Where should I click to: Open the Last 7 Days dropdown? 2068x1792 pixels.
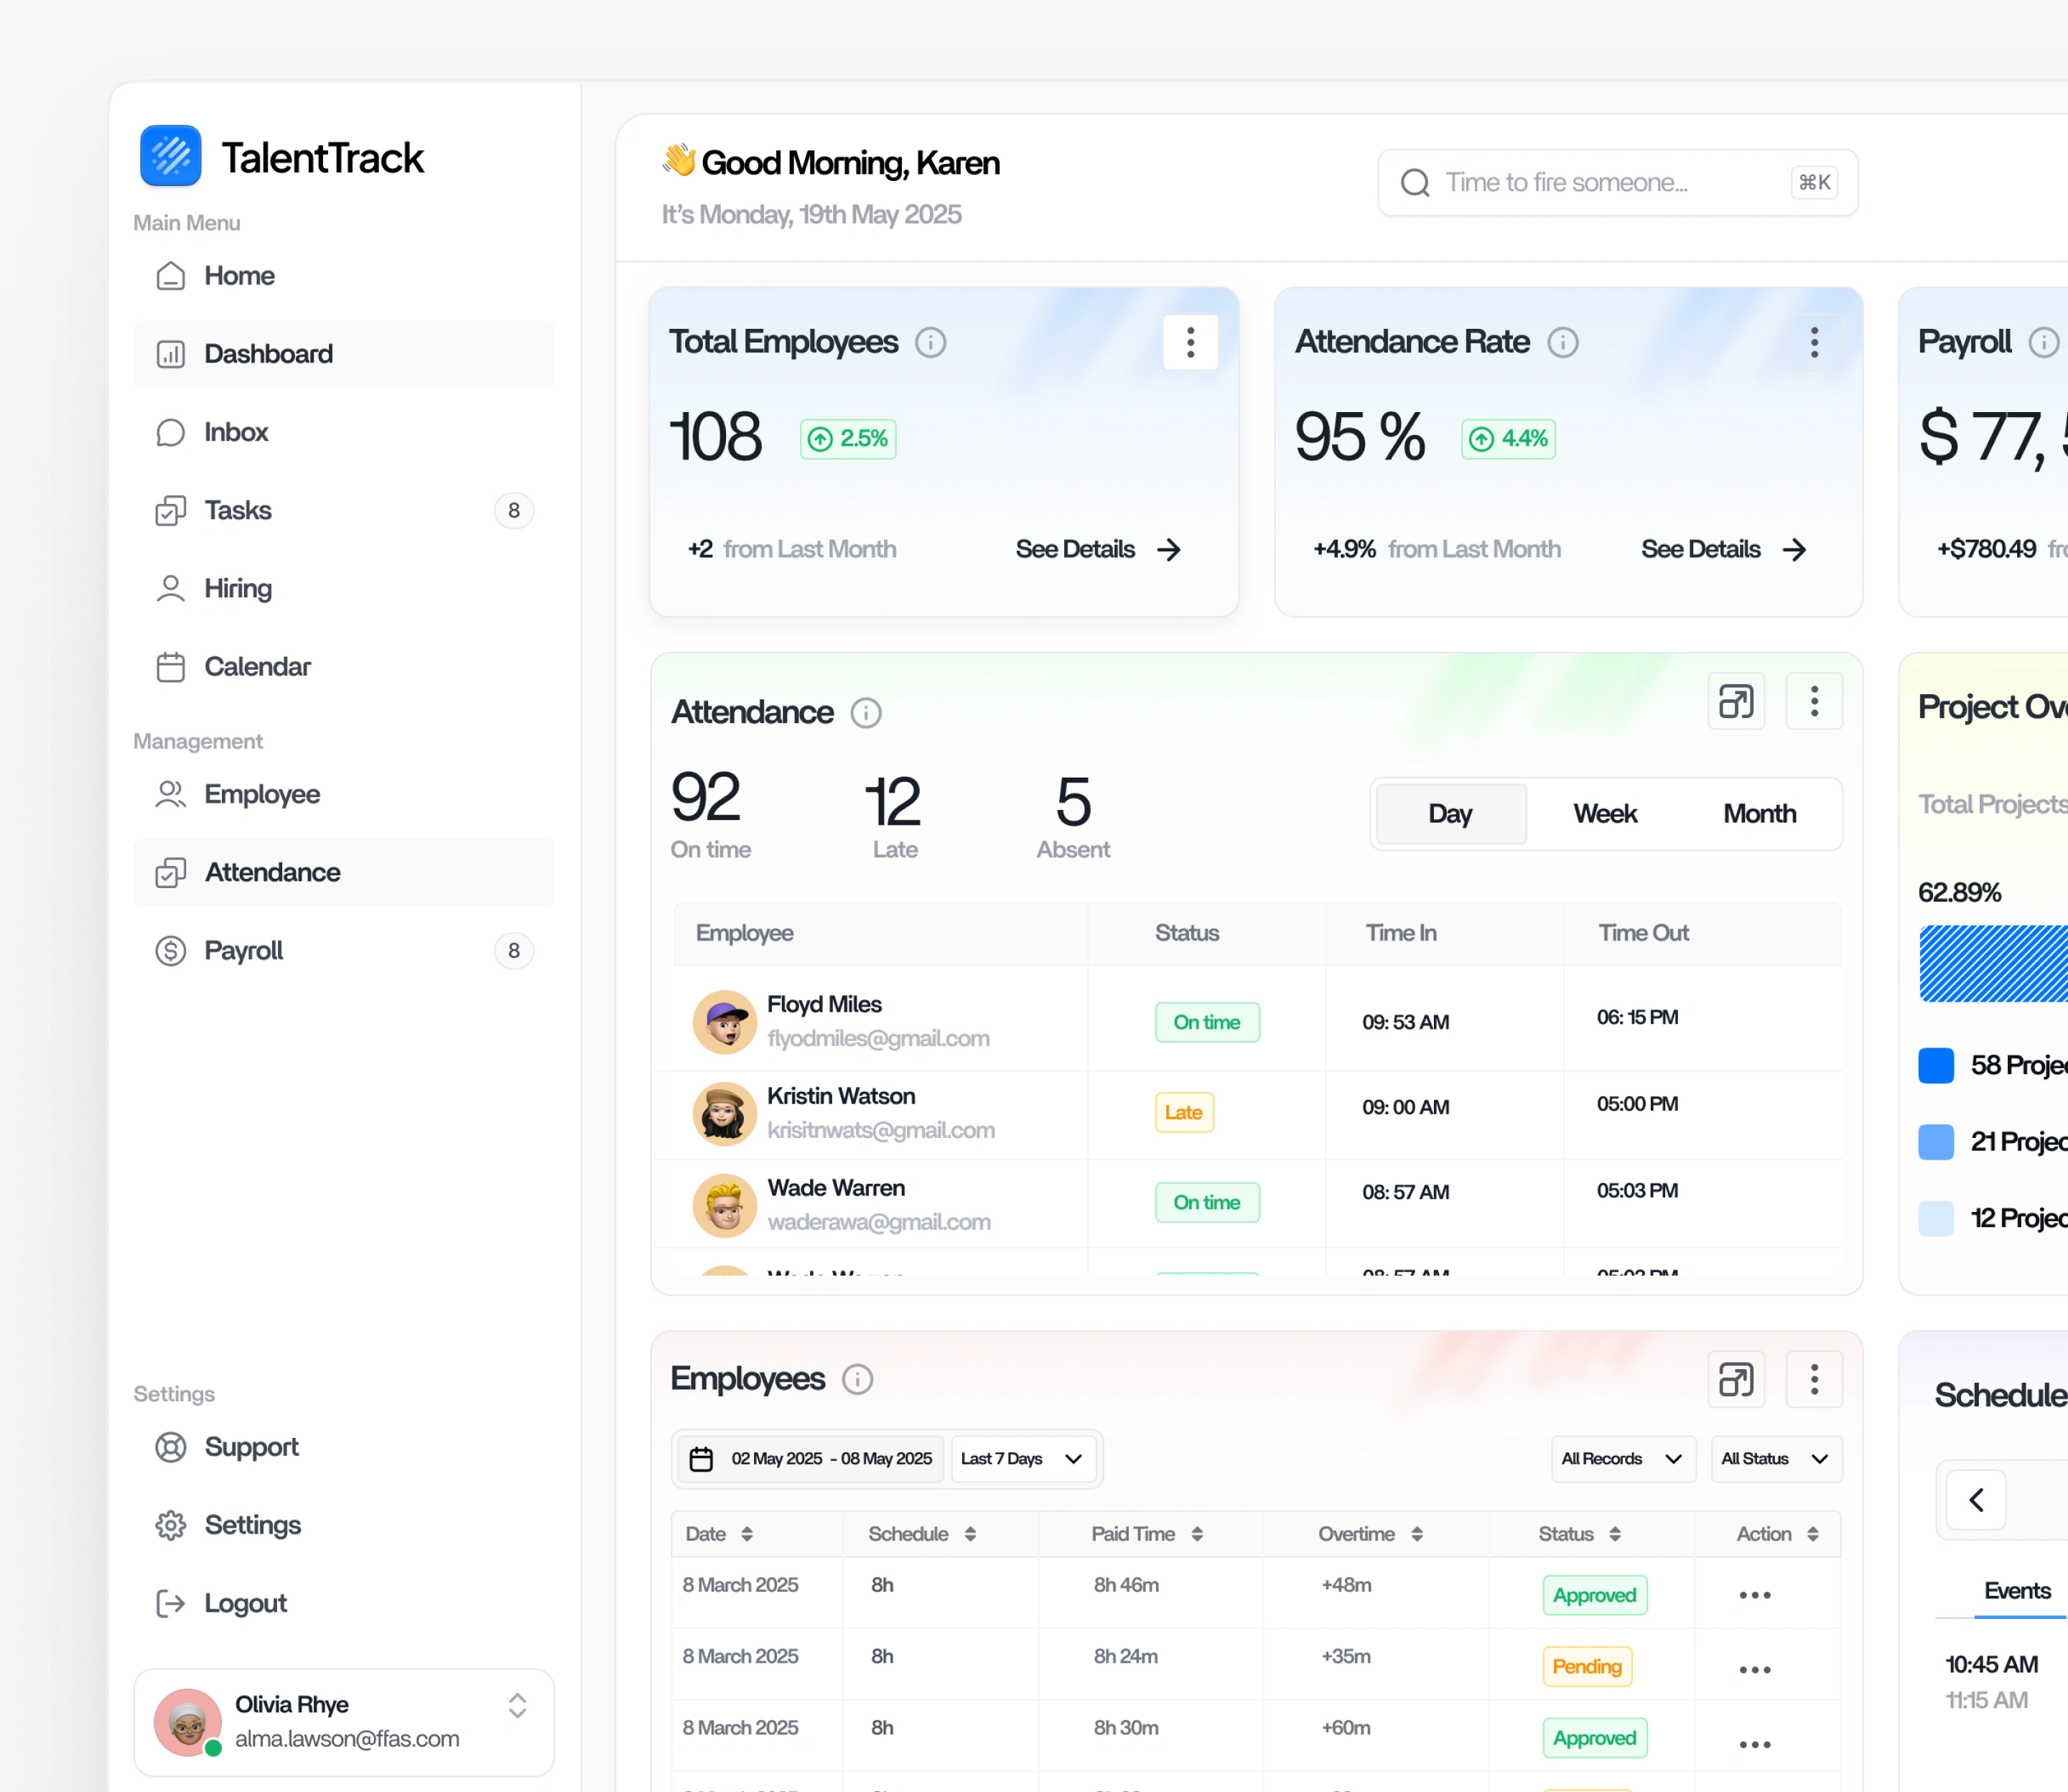(1023, 1459)
